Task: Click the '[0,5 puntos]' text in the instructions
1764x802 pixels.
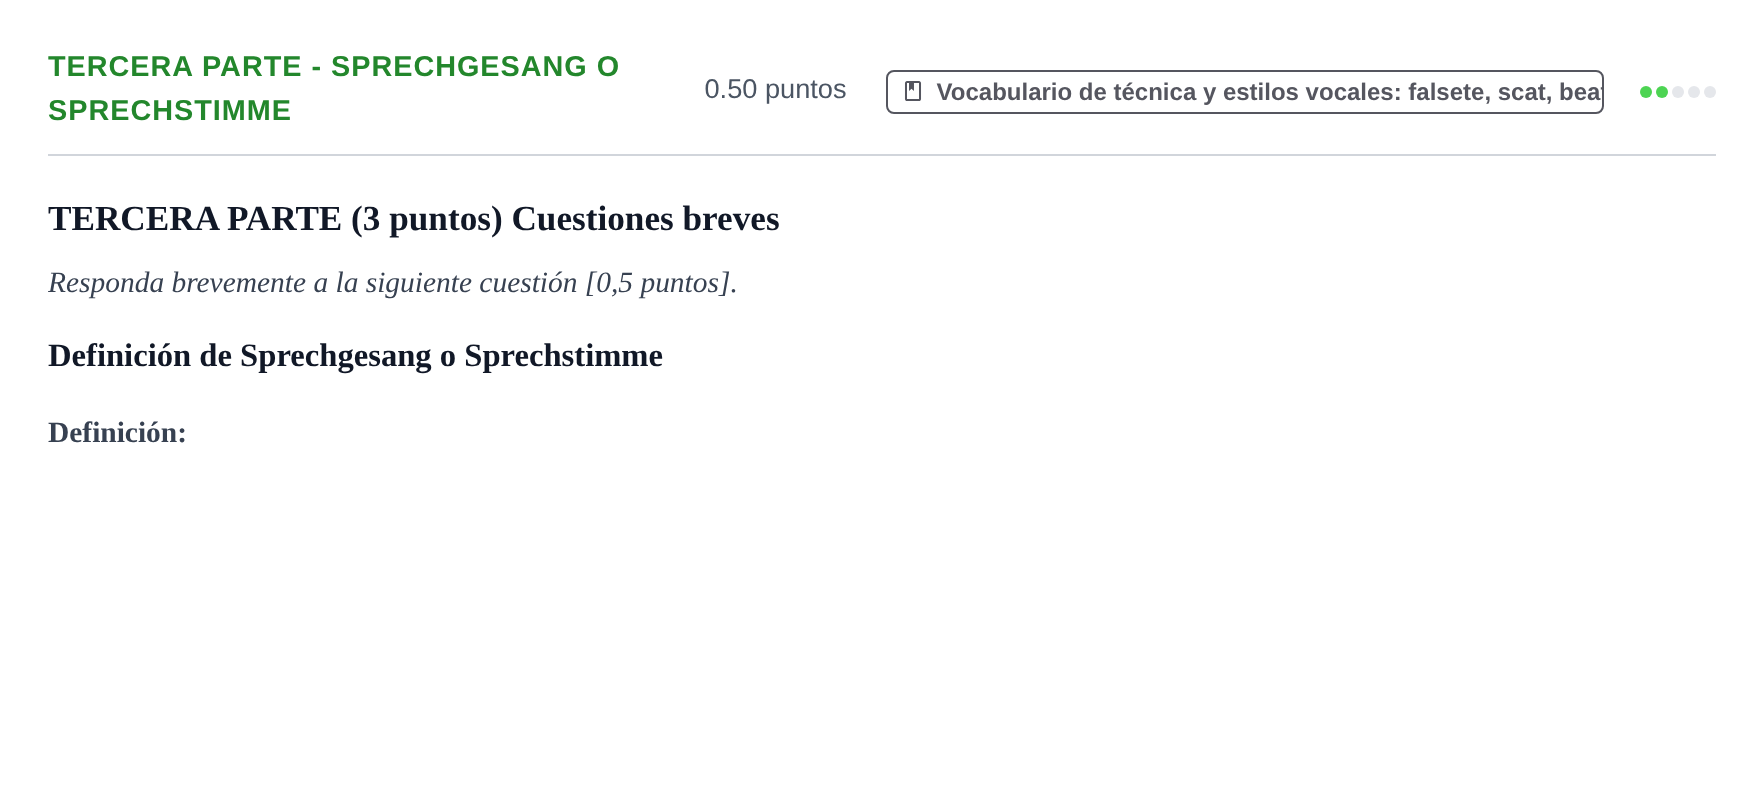Action: click(x=658, y=283)
